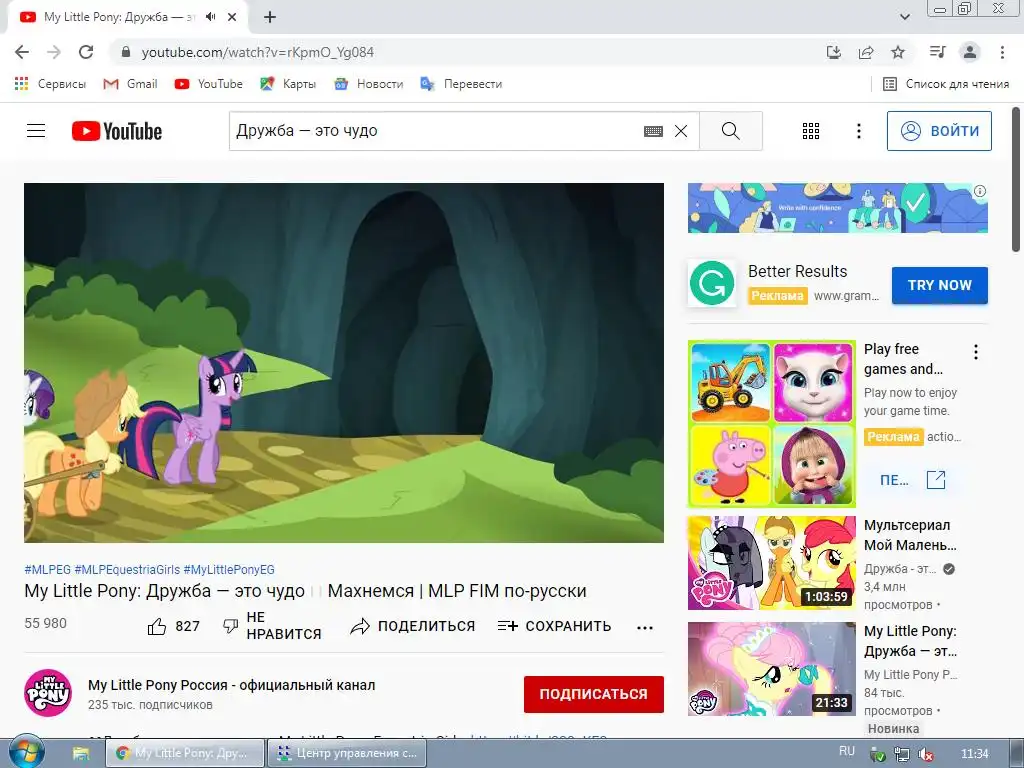Open the Windows Start button
The height and width of the screenshot is (768, 1024).
[x=26, y=752]
